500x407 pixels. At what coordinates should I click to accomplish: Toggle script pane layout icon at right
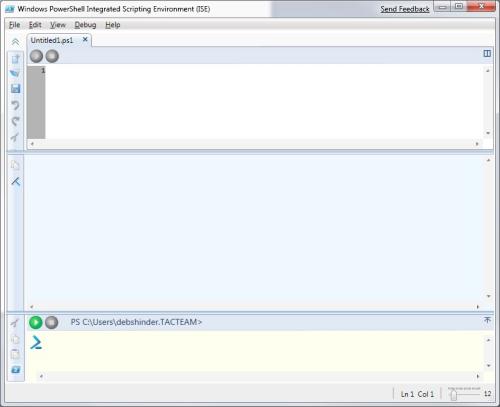(487, 53)
